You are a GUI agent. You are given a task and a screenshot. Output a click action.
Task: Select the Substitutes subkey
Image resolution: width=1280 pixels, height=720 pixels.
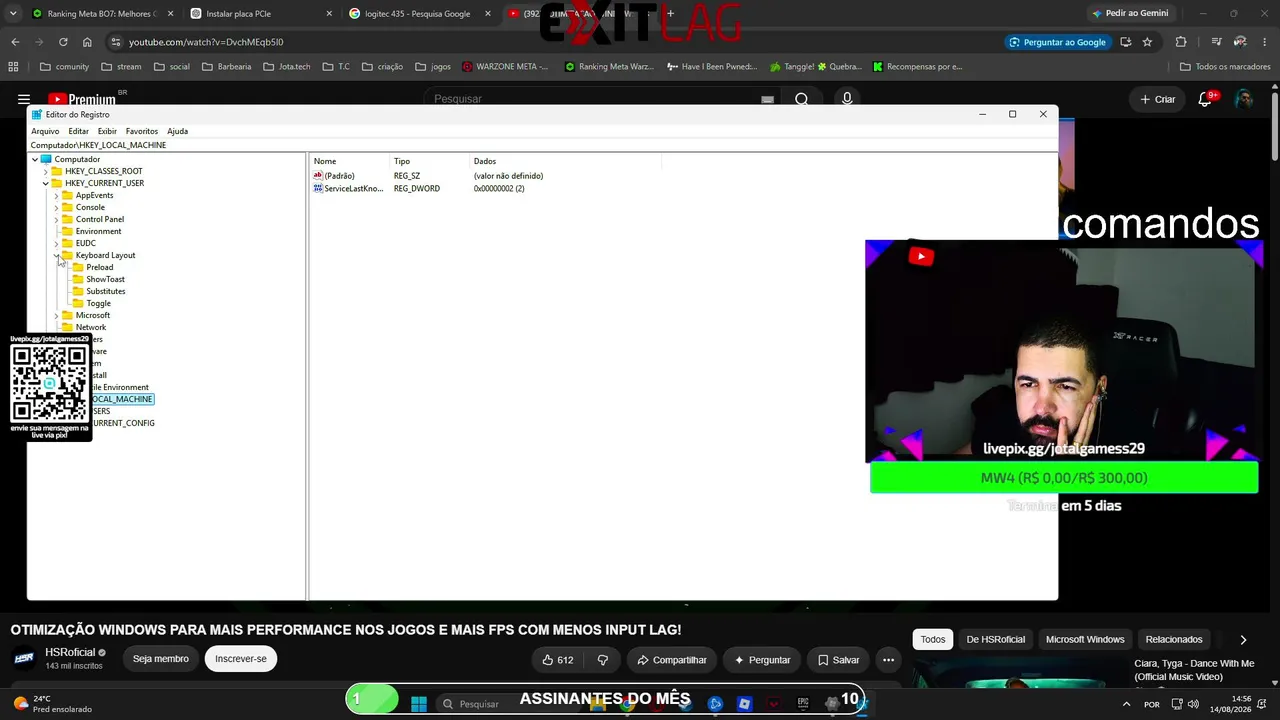click(105, 291)
